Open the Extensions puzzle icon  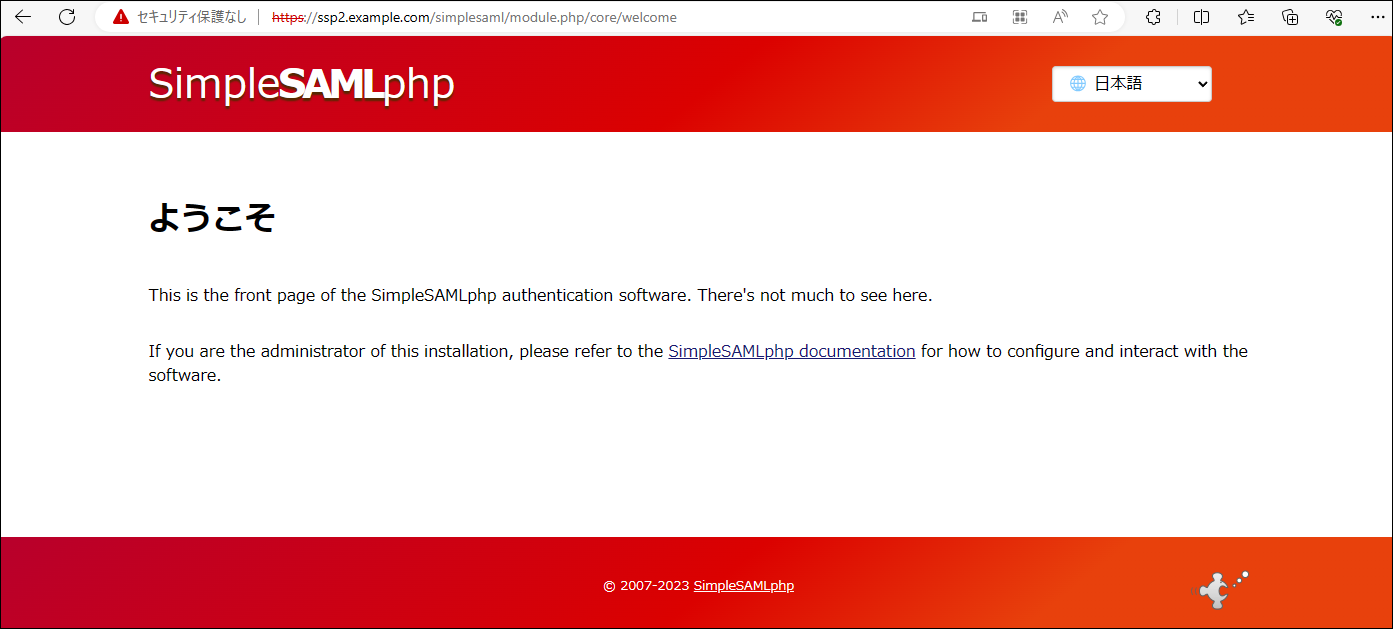1153,17
